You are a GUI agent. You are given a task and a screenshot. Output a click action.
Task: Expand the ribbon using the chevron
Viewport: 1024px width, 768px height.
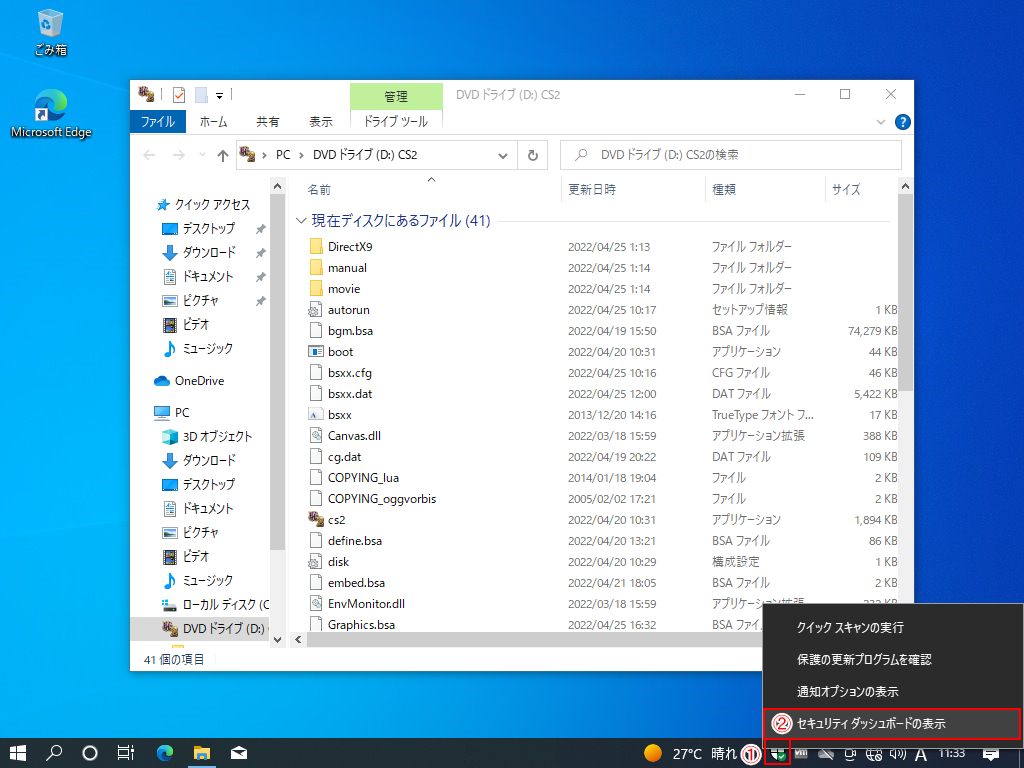pos(881,122)
